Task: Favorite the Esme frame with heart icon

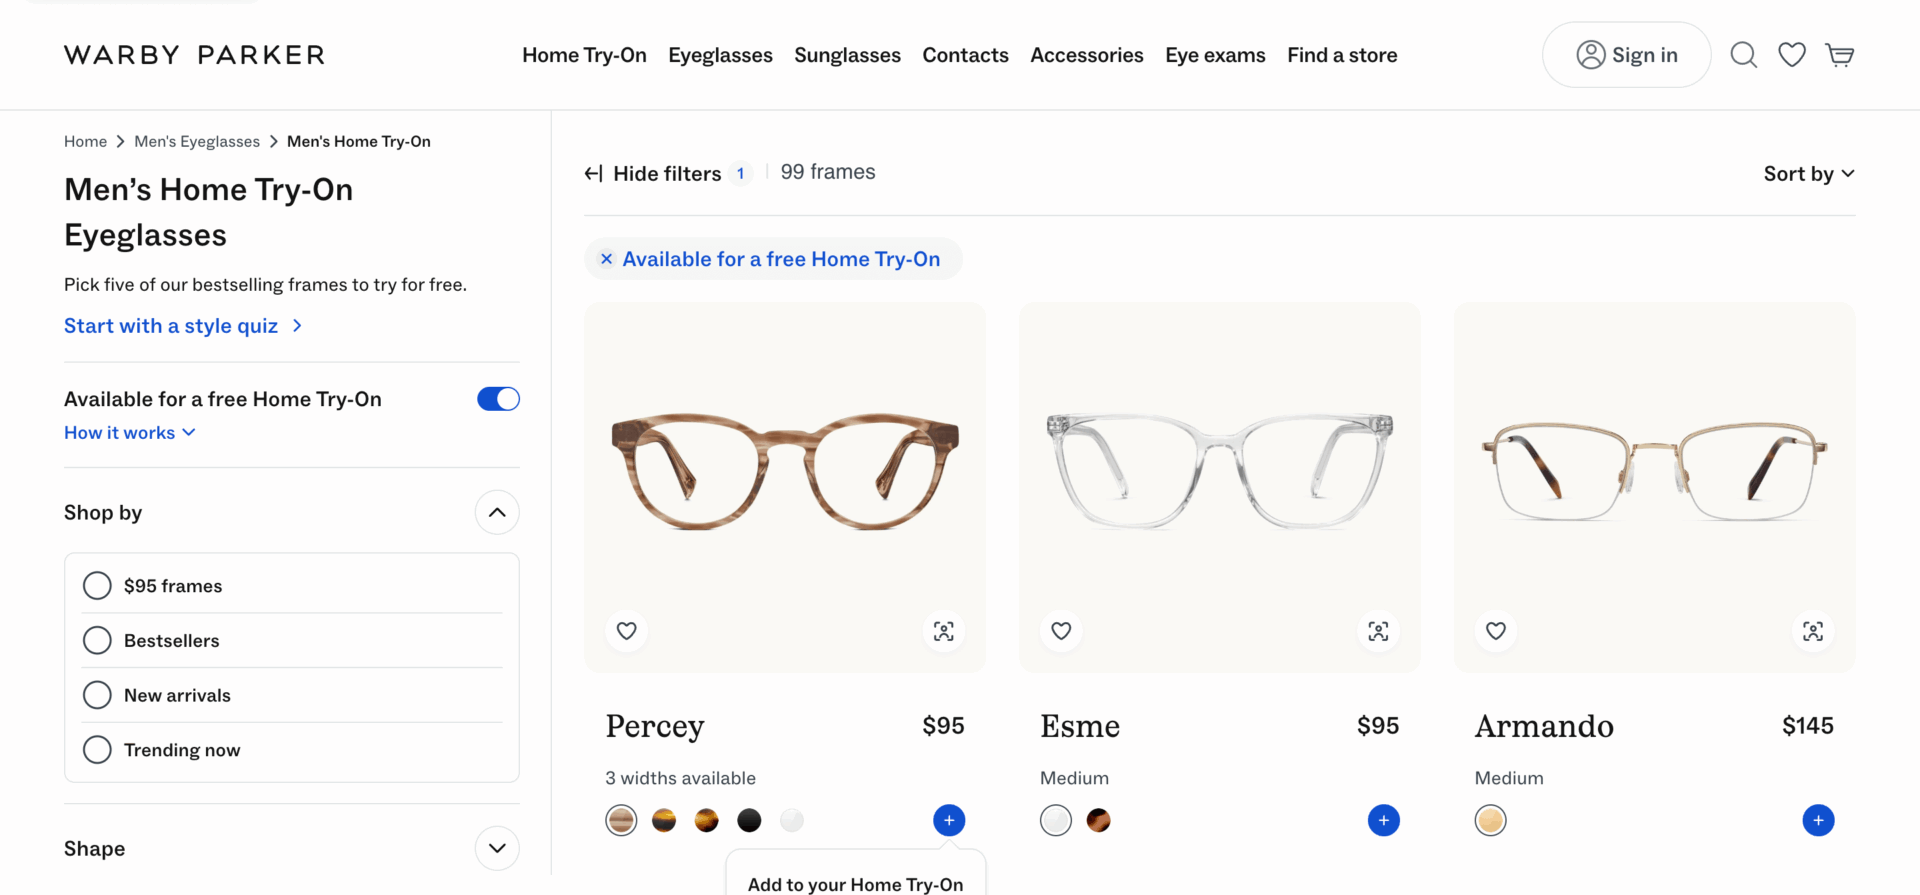Action: coord(1062,631)
